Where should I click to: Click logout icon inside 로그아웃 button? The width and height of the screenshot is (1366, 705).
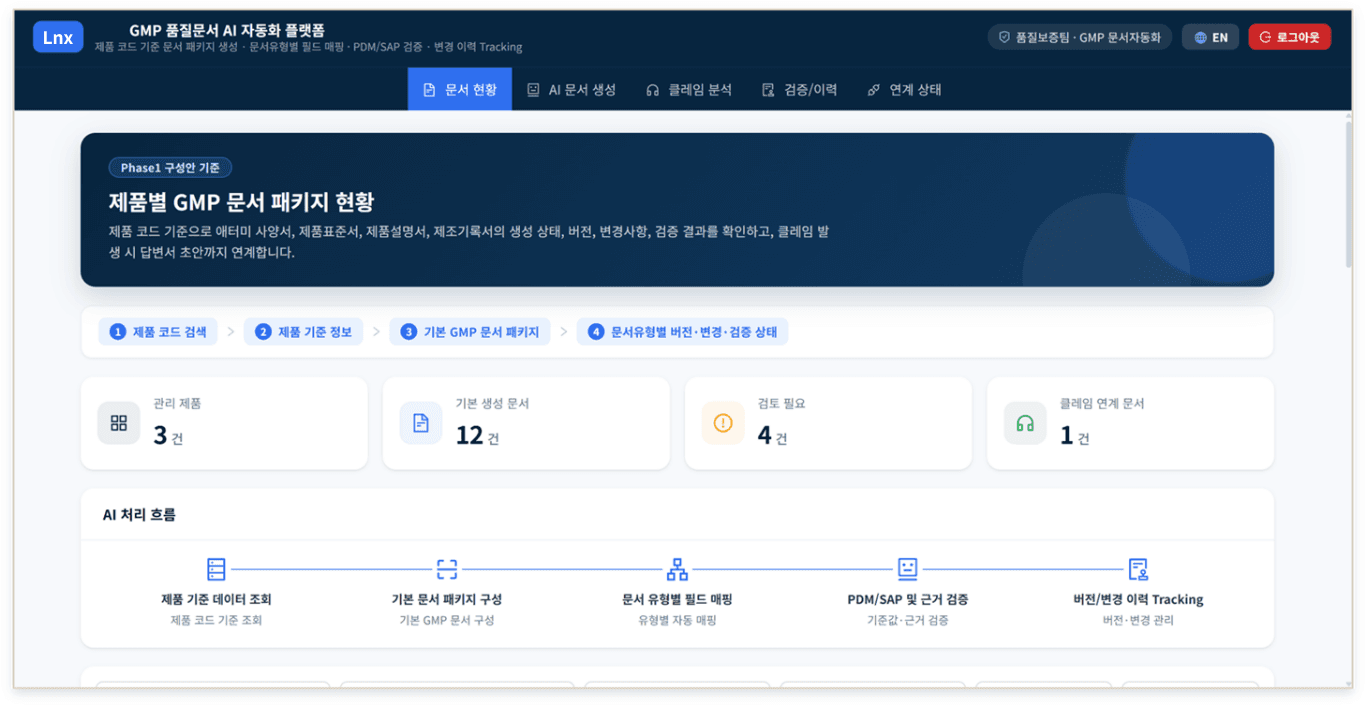tap(1266, 37)
